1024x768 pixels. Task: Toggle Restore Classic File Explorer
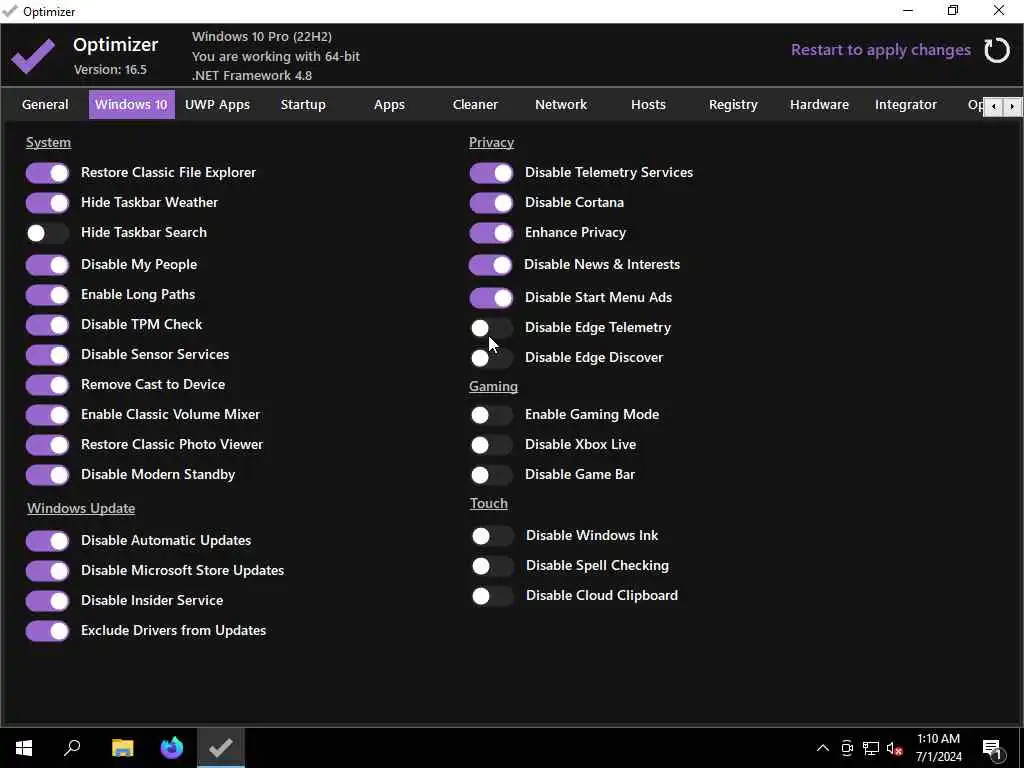pos(48,173)
